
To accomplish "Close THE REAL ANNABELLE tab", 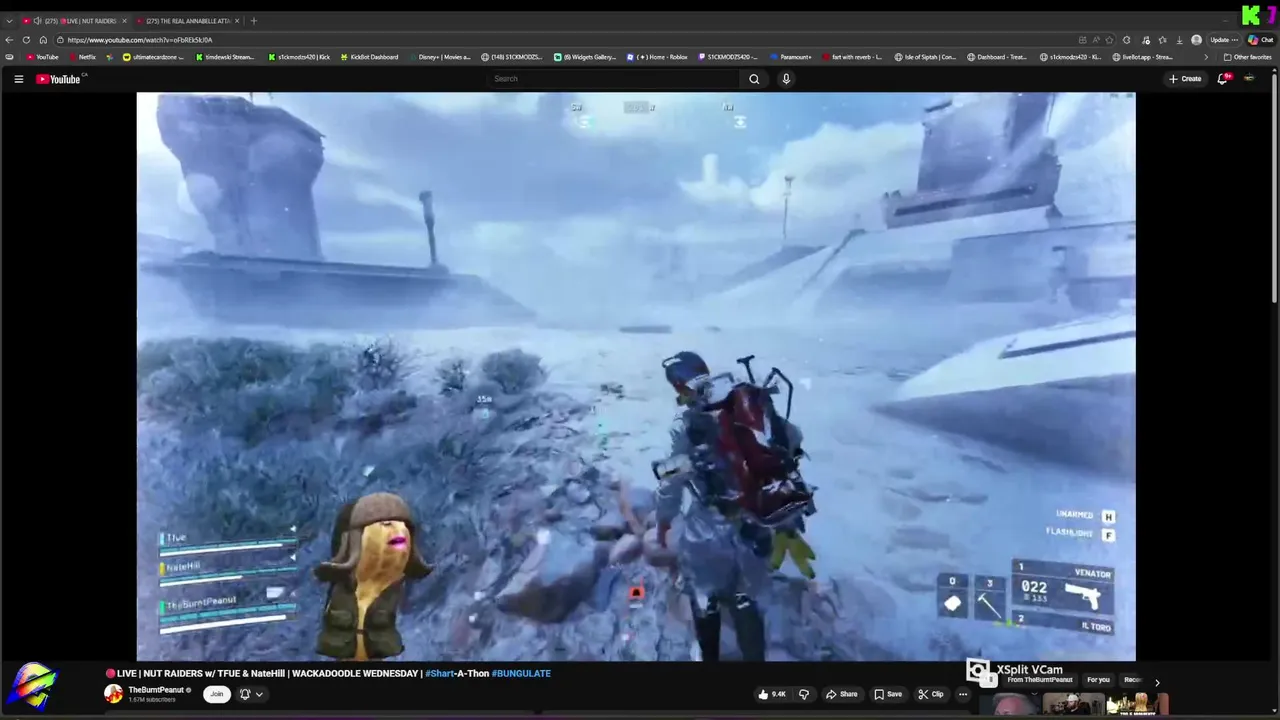I will point(236,21).
